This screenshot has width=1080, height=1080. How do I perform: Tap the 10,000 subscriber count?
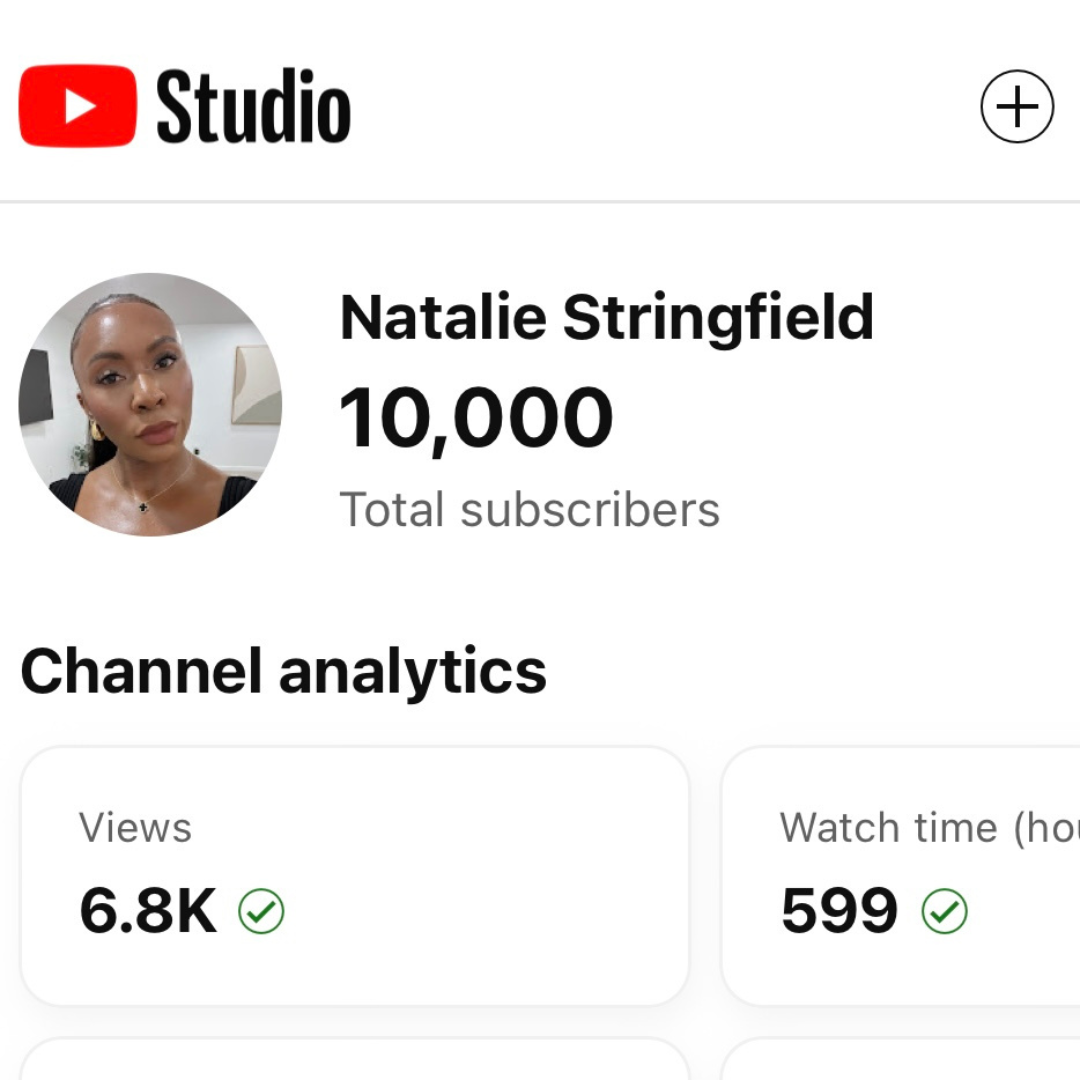pos(476,417)
